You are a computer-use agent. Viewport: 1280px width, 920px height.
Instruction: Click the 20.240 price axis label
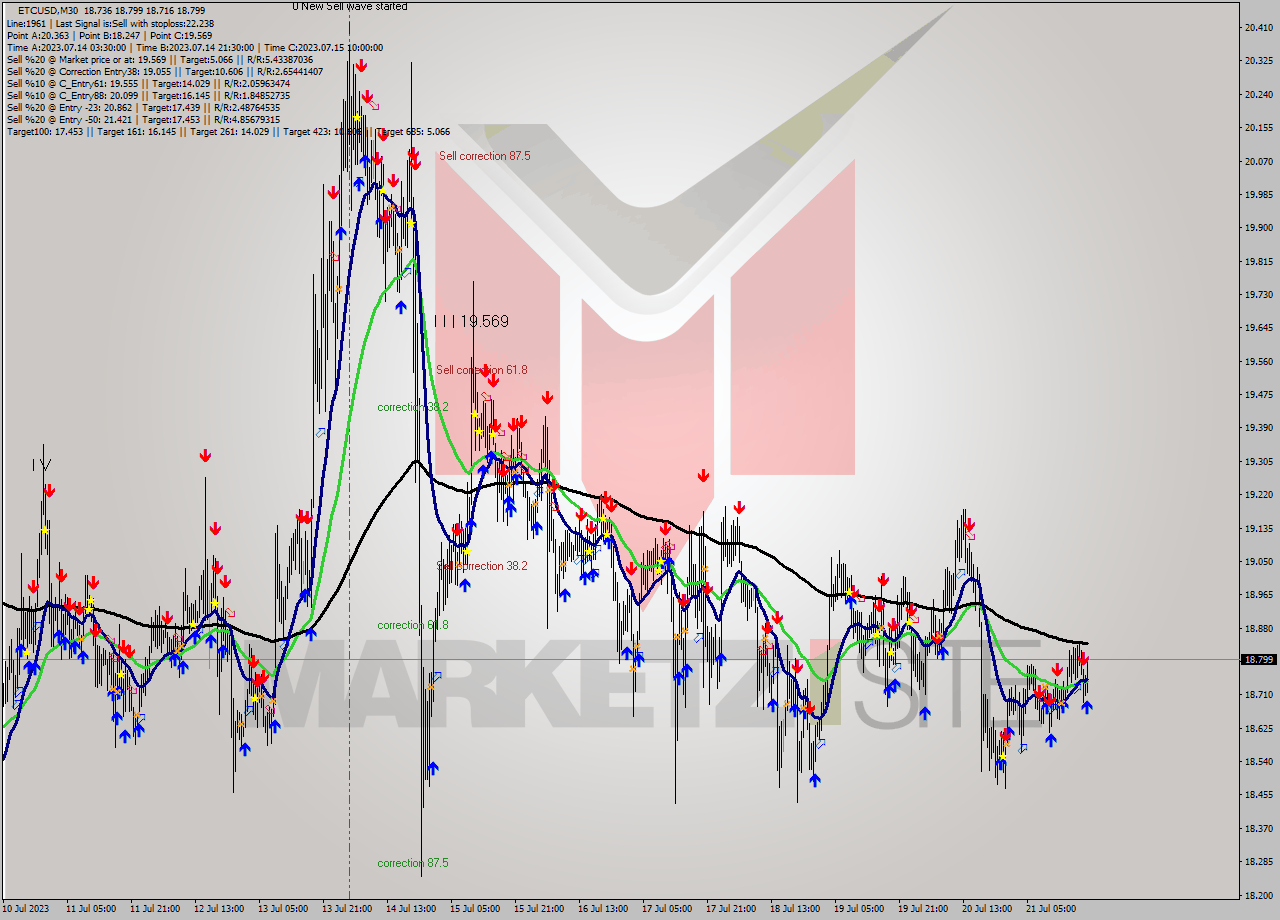click(x=1258, y=94)
